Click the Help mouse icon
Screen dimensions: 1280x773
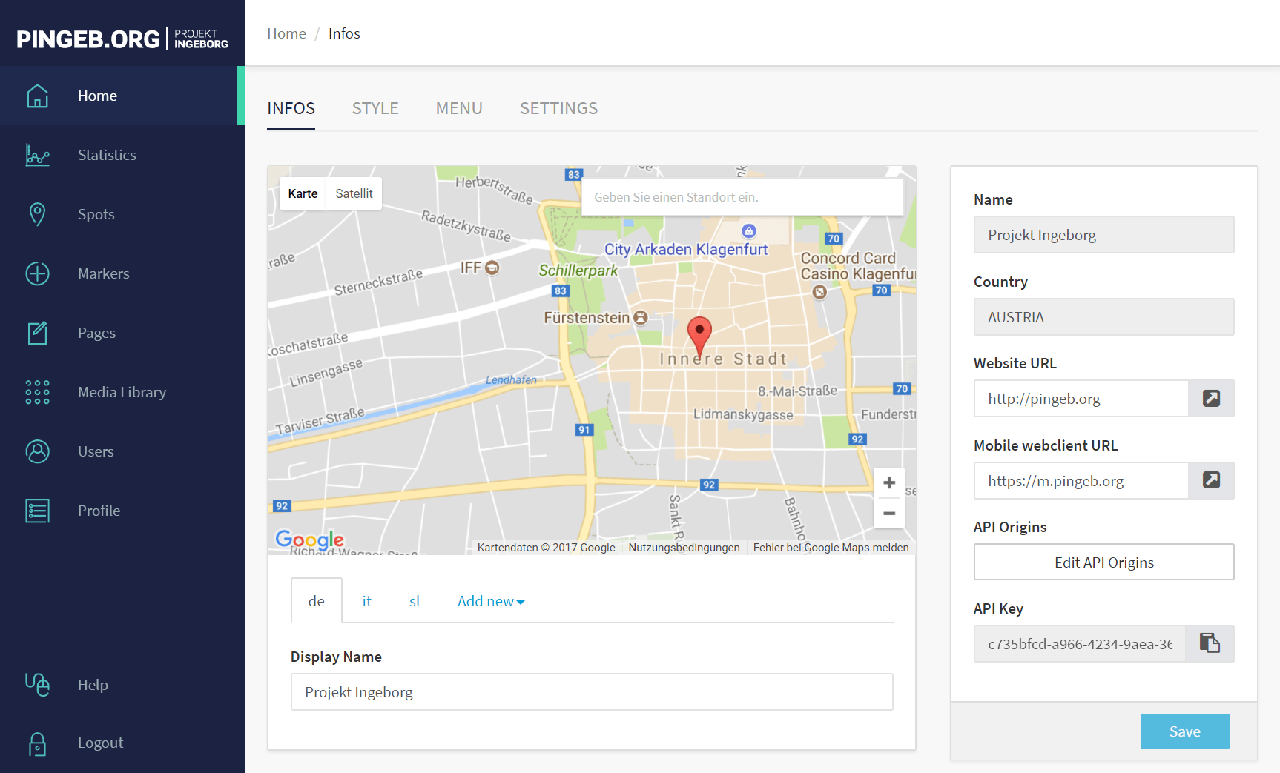[37, 685]
